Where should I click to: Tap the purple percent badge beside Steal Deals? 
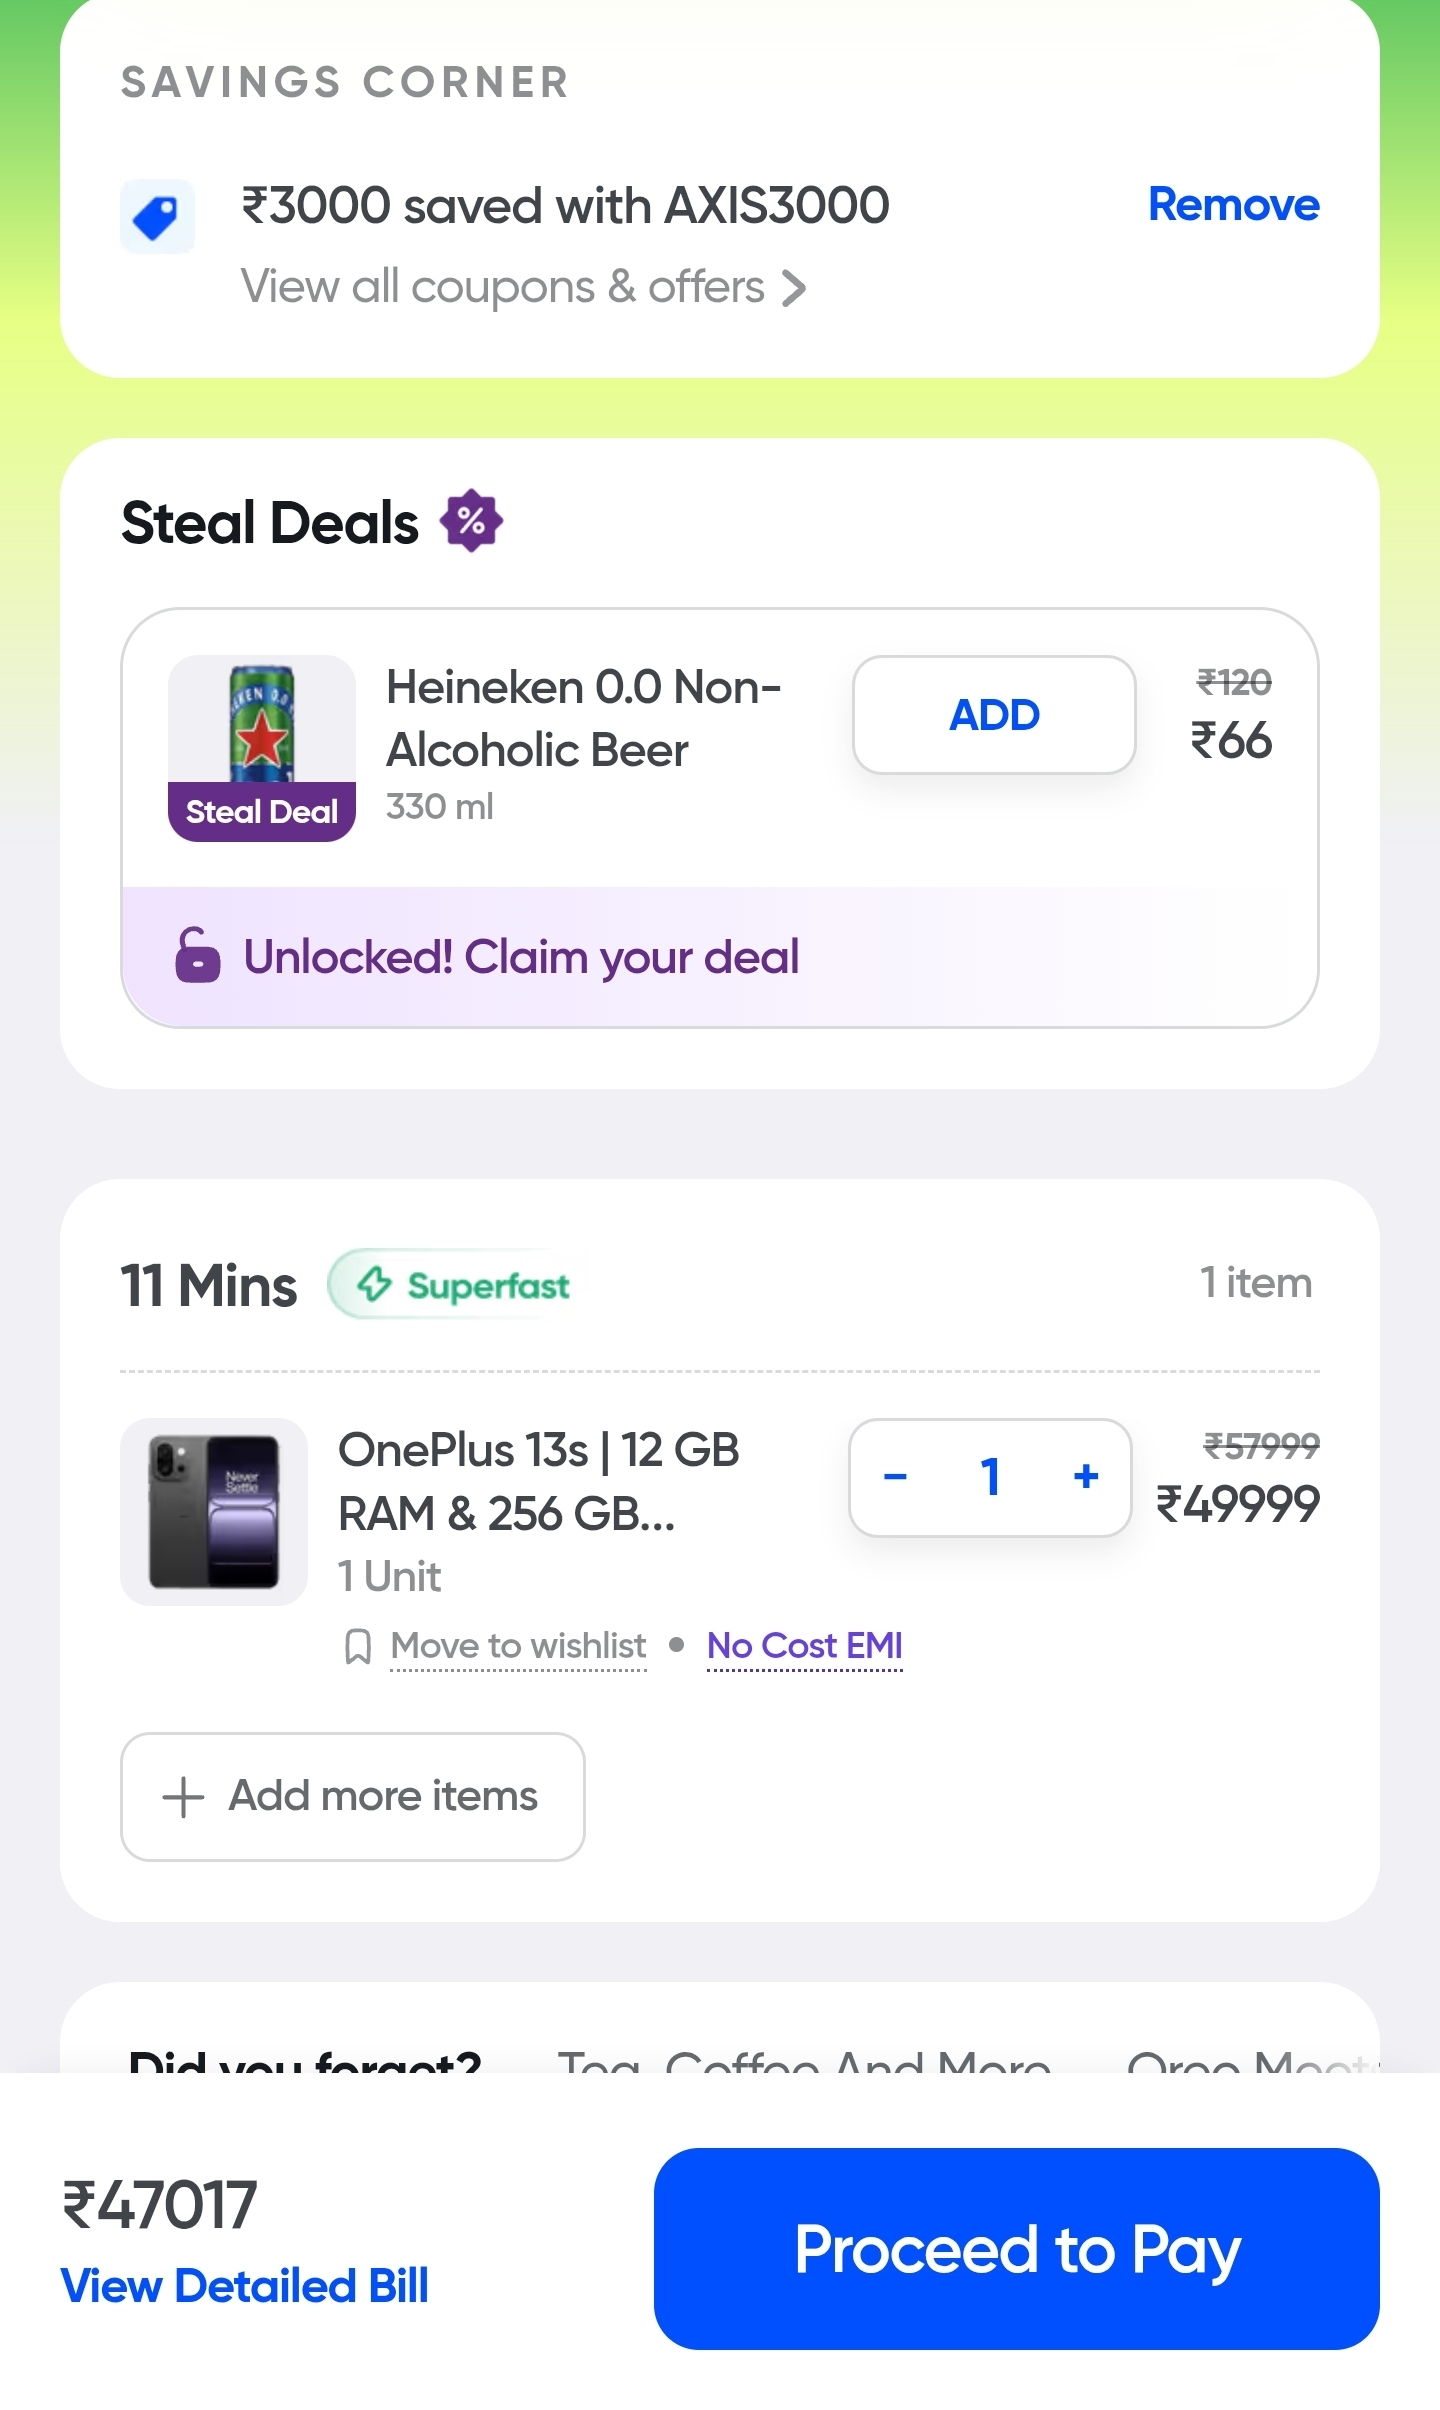(471, 521)
